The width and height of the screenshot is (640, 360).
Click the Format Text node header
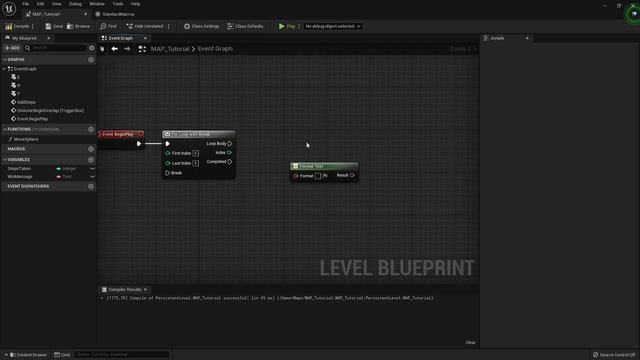click(324, 166)
